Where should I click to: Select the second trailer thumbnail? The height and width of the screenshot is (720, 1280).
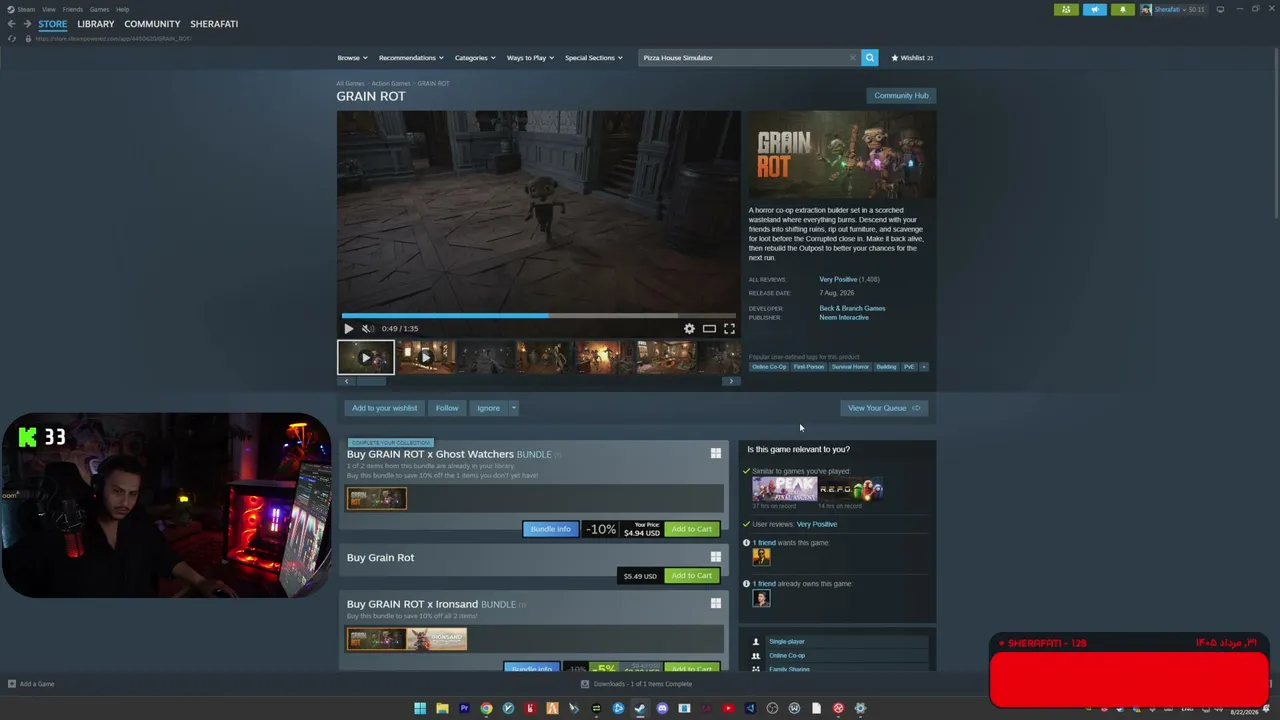coord(426,357)
